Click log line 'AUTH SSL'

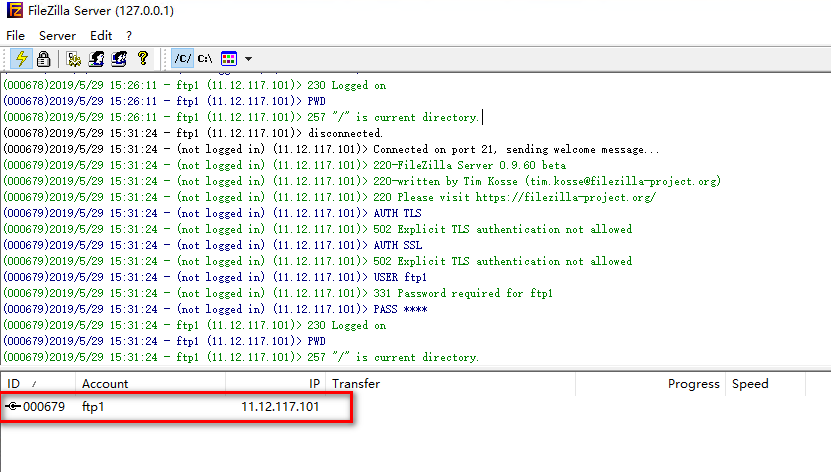[213, 245]
